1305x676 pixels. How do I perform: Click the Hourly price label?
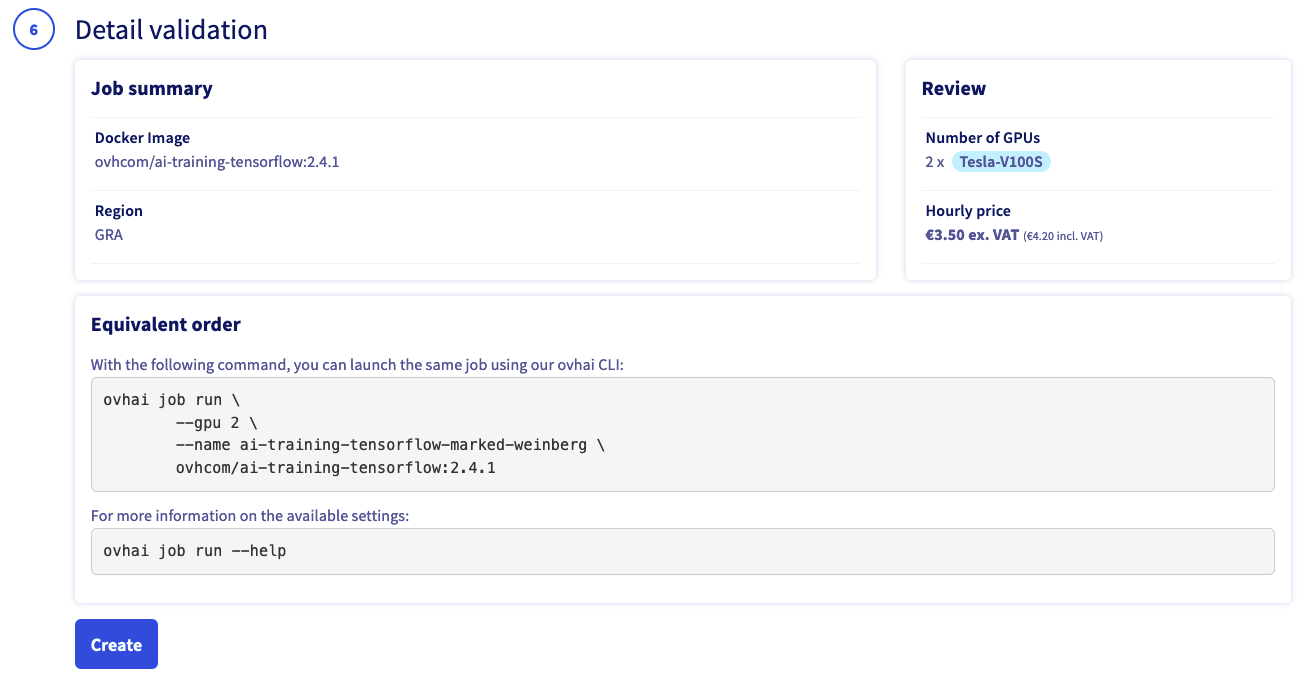pos(968,211)
